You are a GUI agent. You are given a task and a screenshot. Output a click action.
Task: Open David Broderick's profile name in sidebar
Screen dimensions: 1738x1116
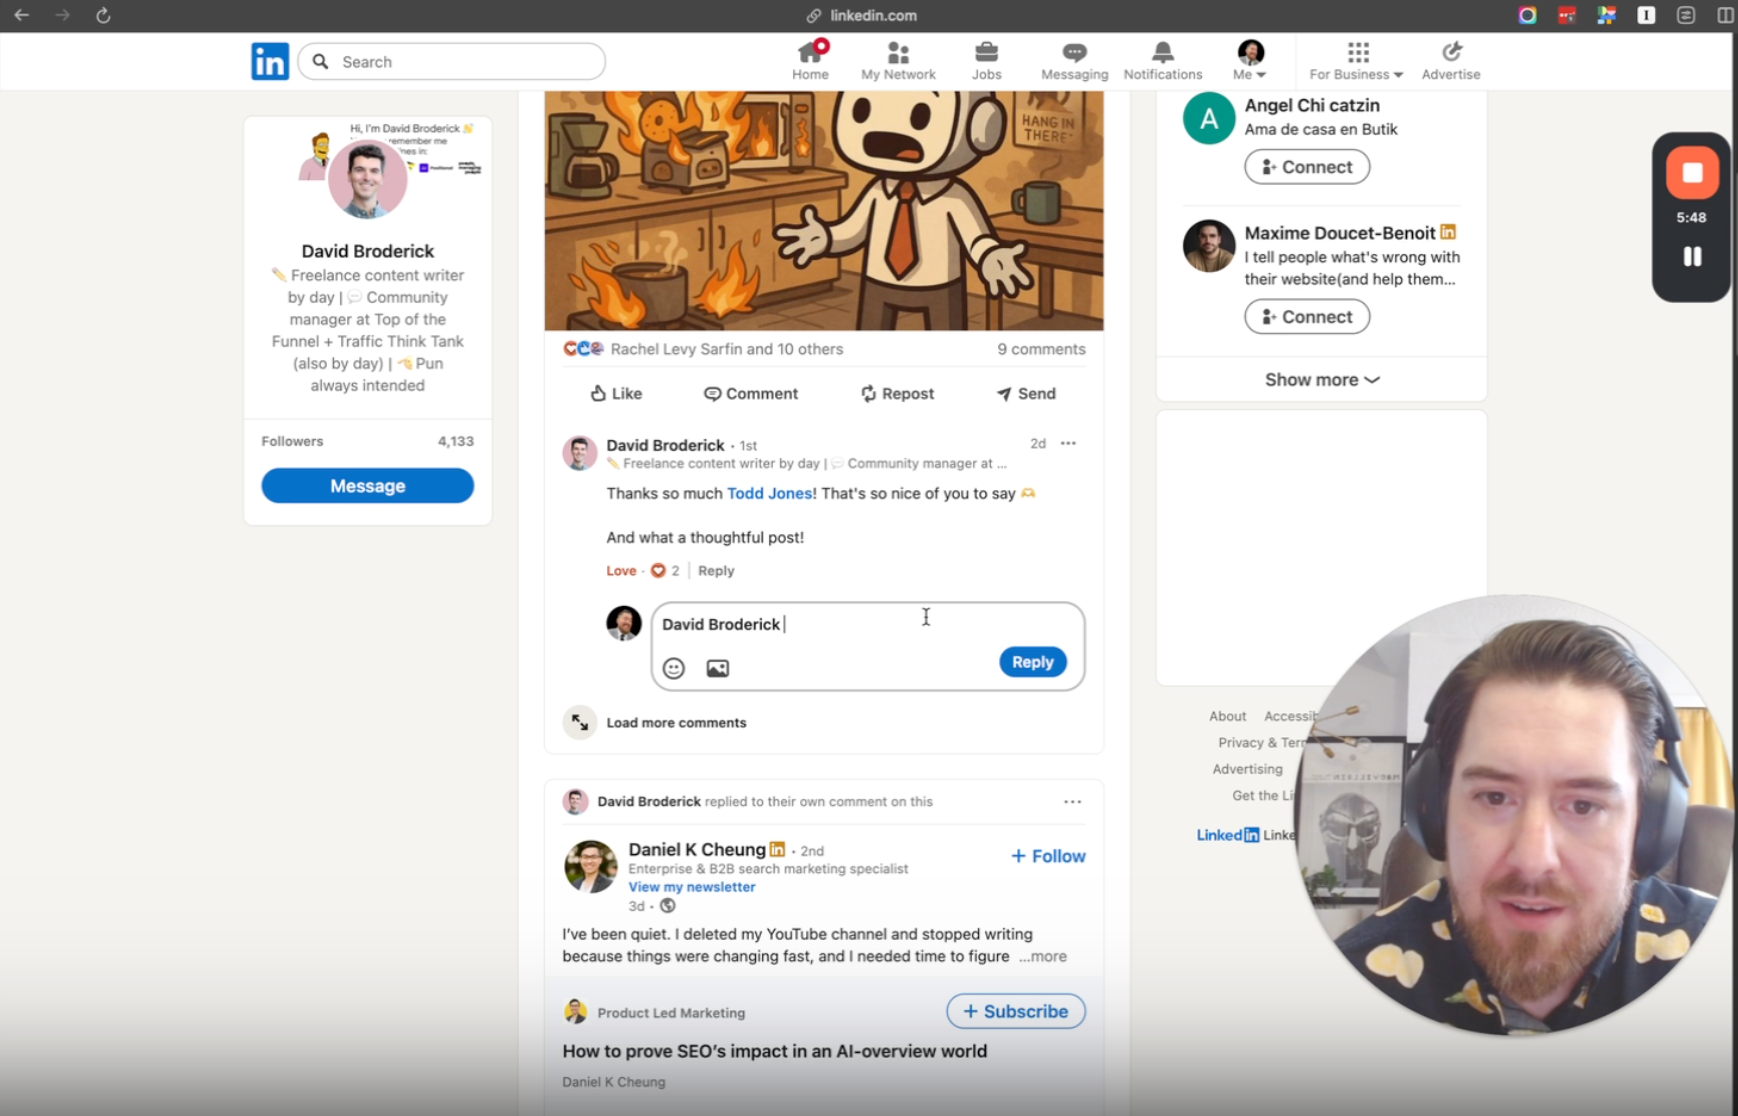coord(368,251)
